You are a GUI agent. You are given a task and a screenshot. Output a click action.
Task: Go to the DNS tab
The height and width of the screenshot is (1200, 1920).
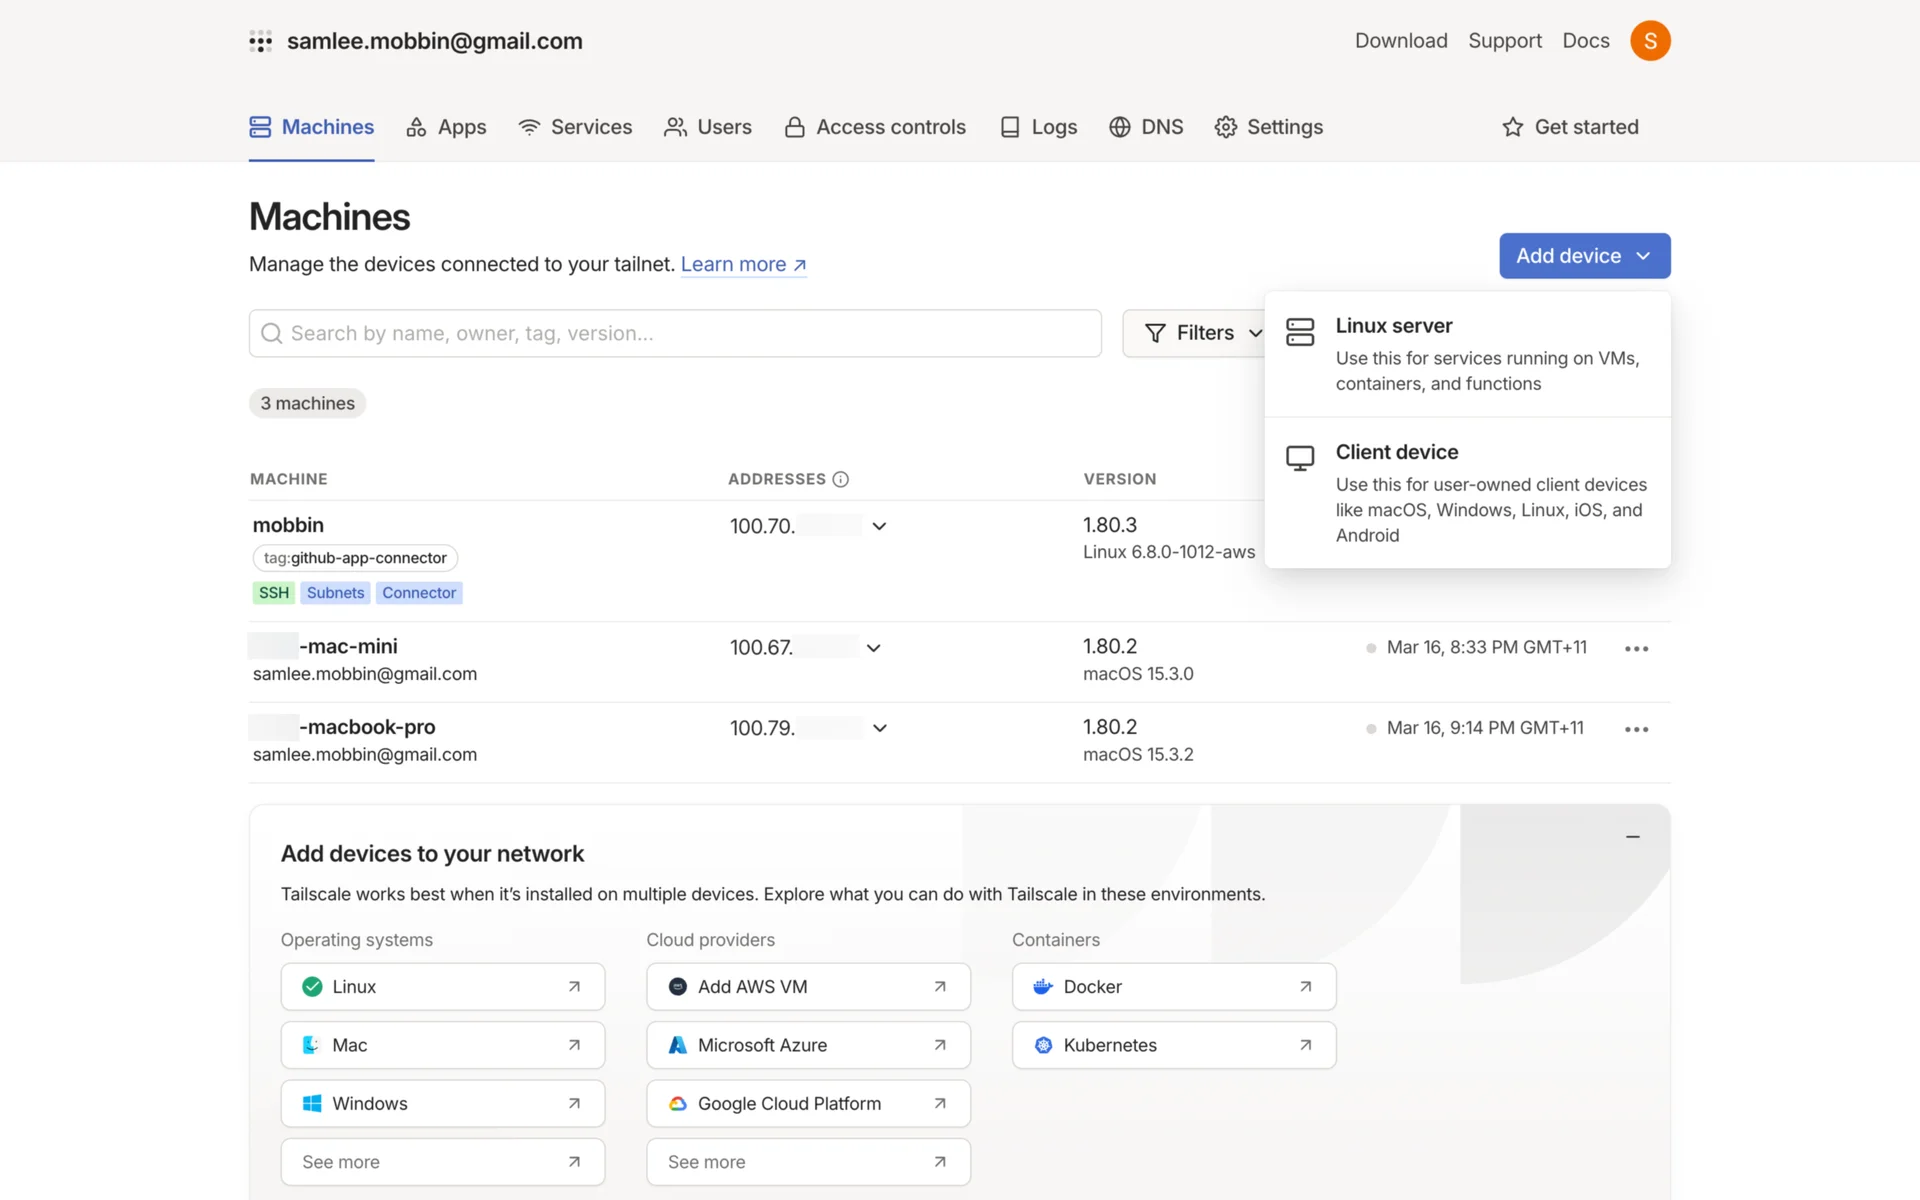point(1146,127)
